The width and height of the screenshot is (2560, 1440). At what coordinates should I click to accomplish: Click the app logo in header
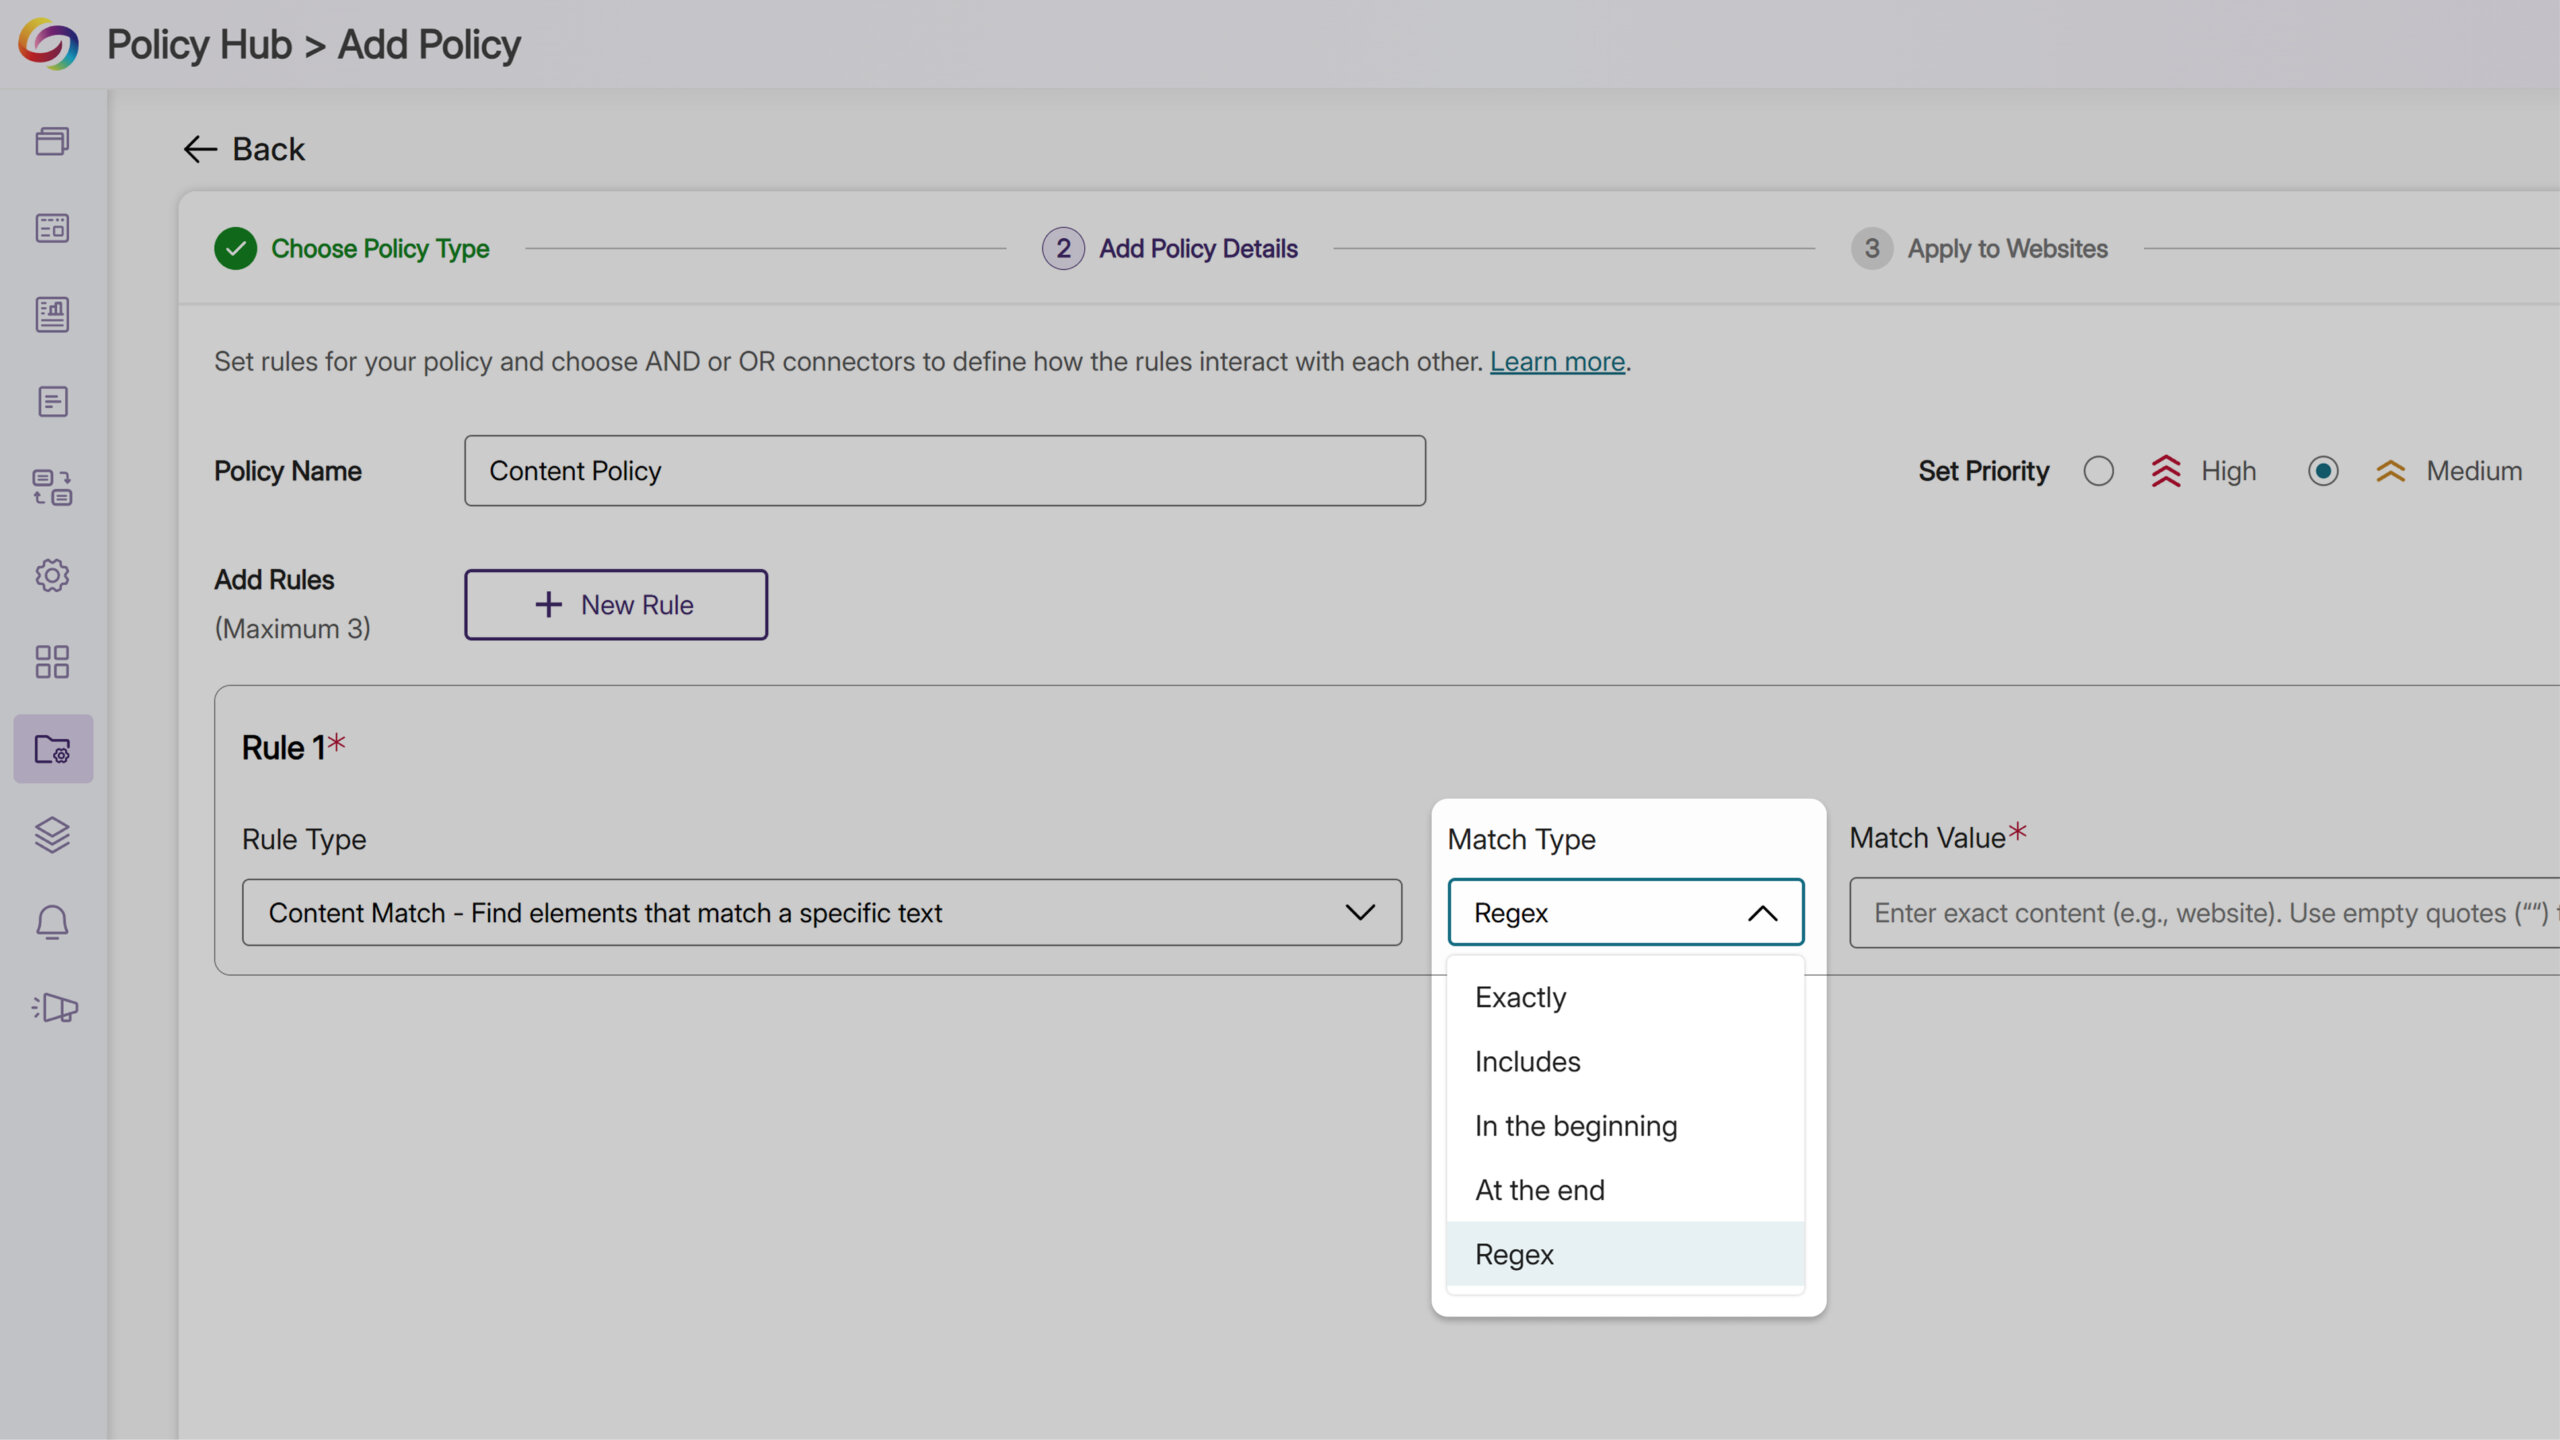pyautogui.click(x=48, y=44)
